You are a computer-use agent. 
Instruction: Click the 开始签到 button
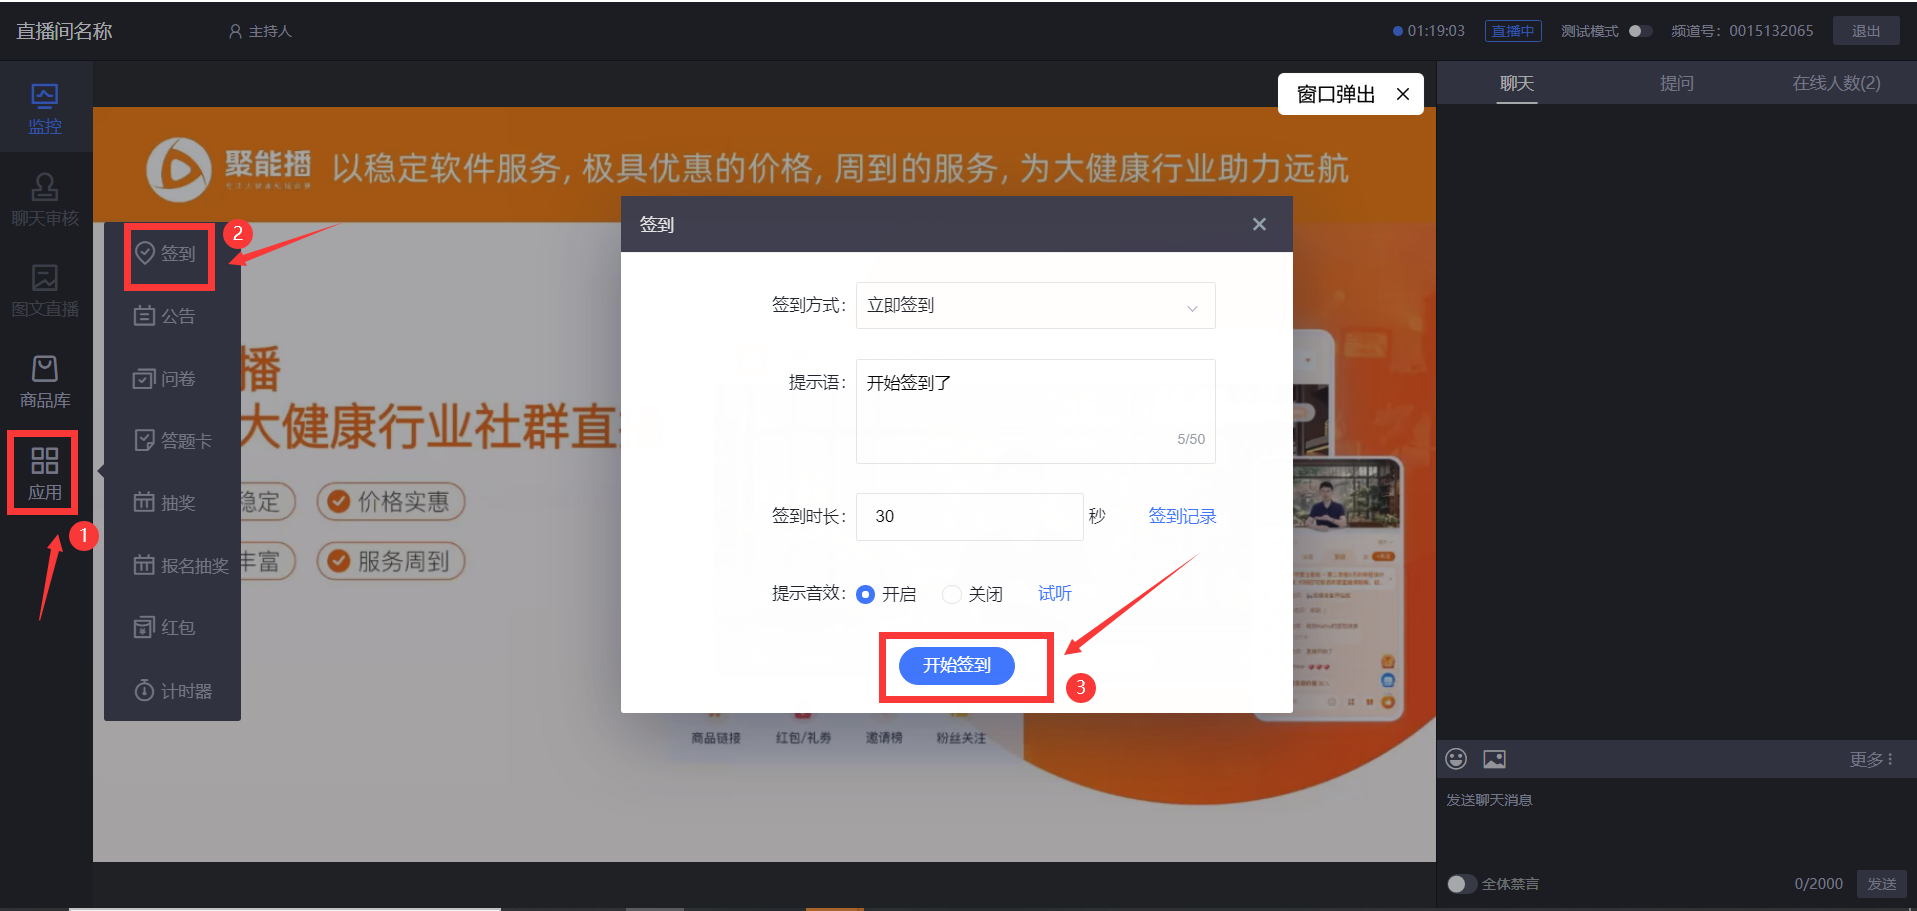click(x=957, y=666)
